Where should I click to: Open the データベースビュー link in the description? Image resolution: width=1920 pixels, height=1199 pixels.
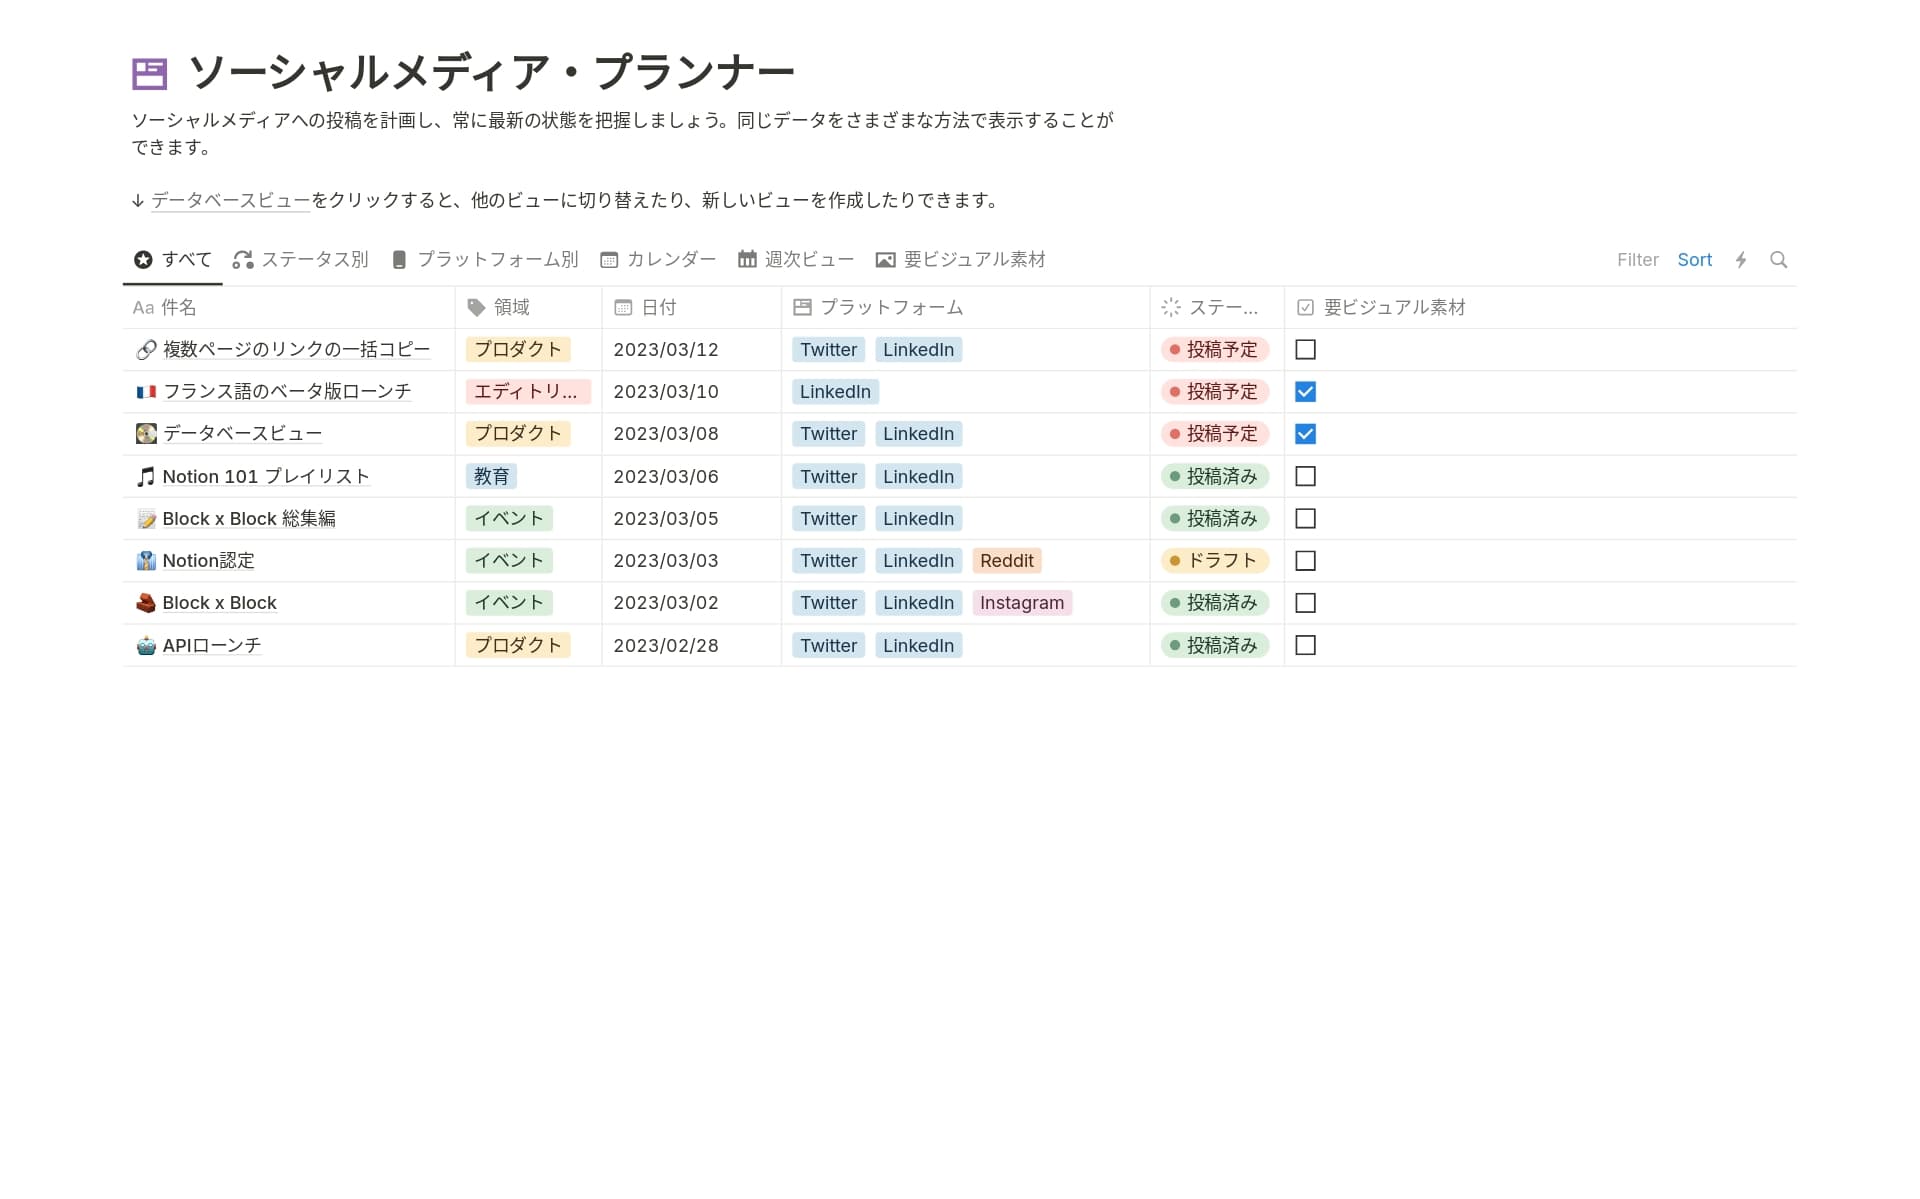229,199
